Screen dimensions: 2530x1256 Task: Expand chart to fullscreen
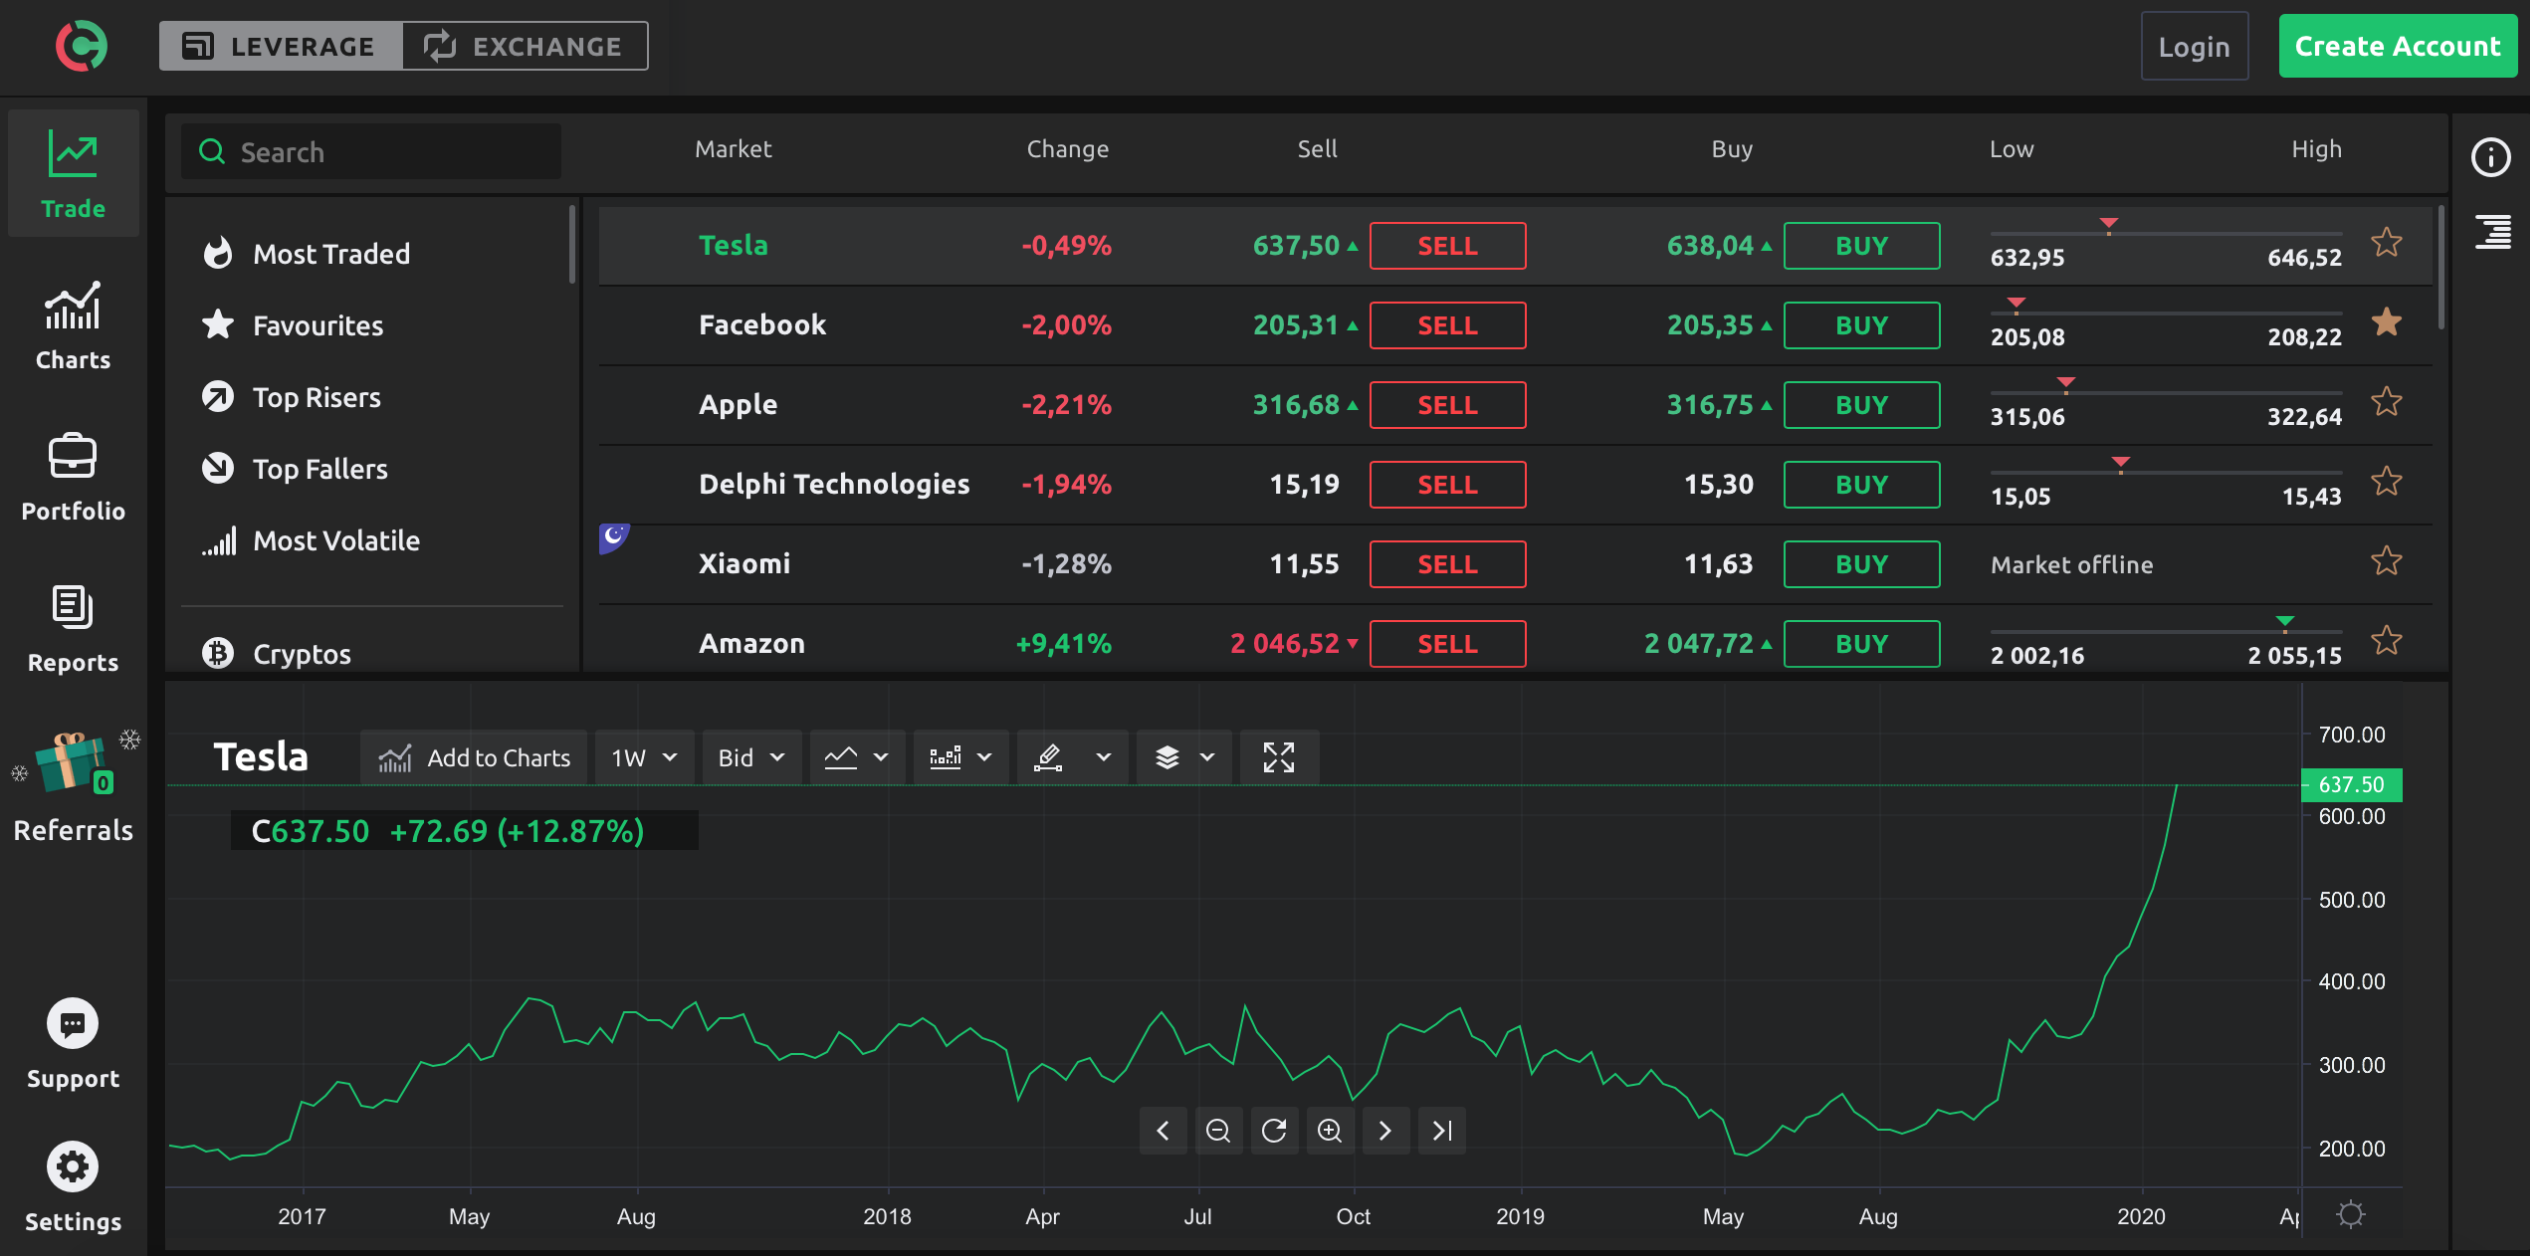(x=1279, y=757)
